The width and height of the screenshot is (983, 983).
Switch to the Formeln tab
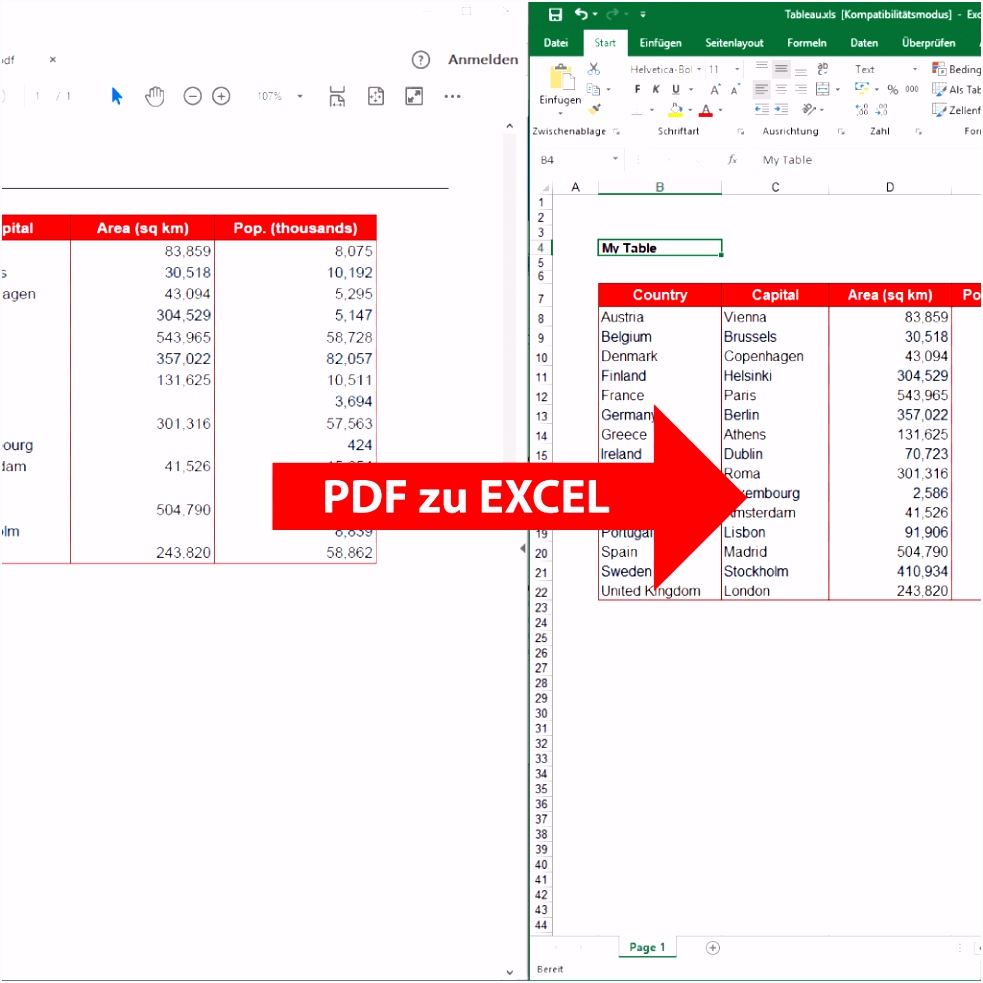(x=807, y=43)
